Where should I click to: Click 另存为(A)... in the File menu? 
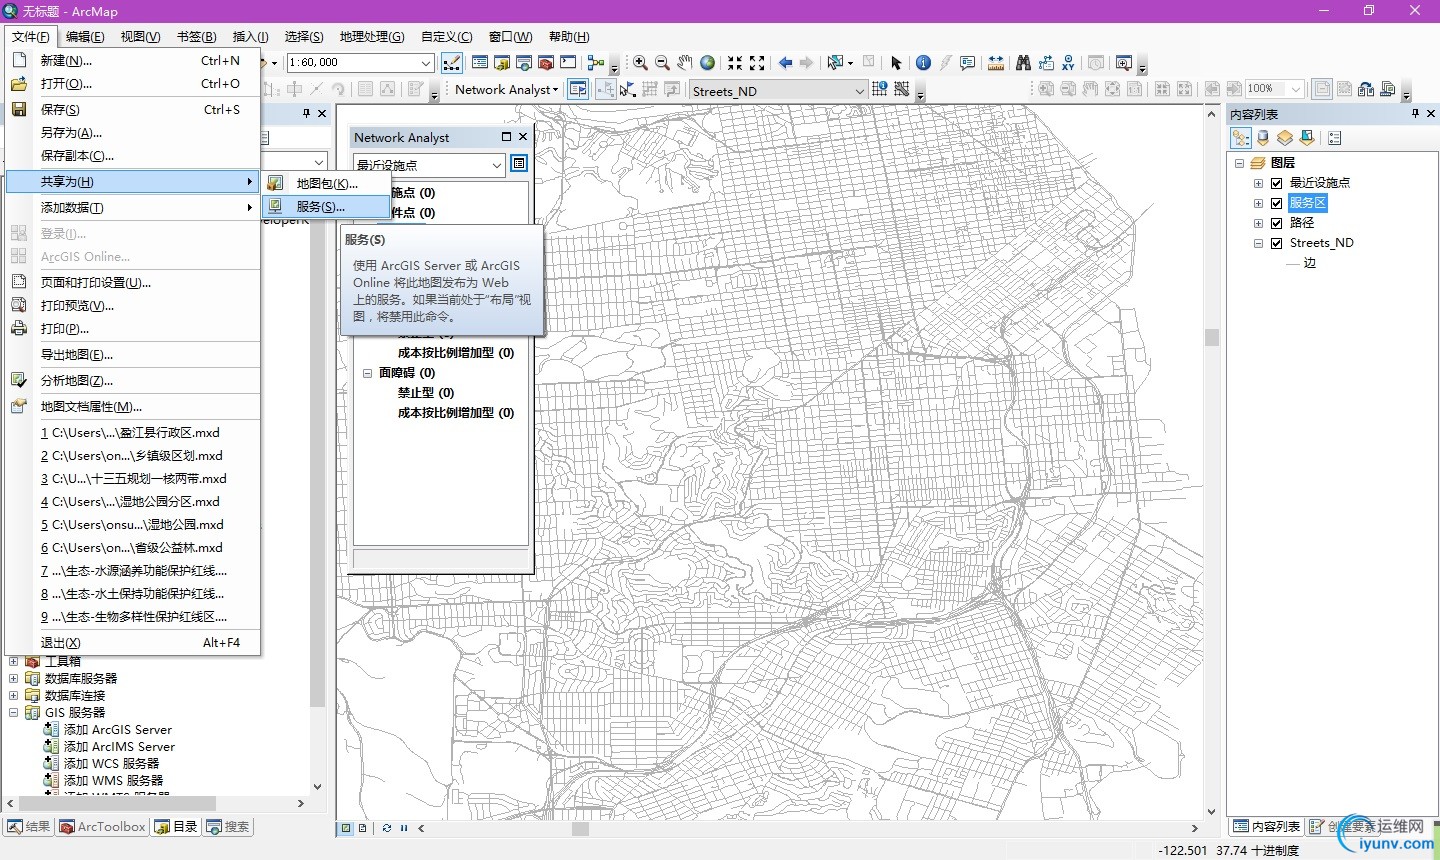133,132
